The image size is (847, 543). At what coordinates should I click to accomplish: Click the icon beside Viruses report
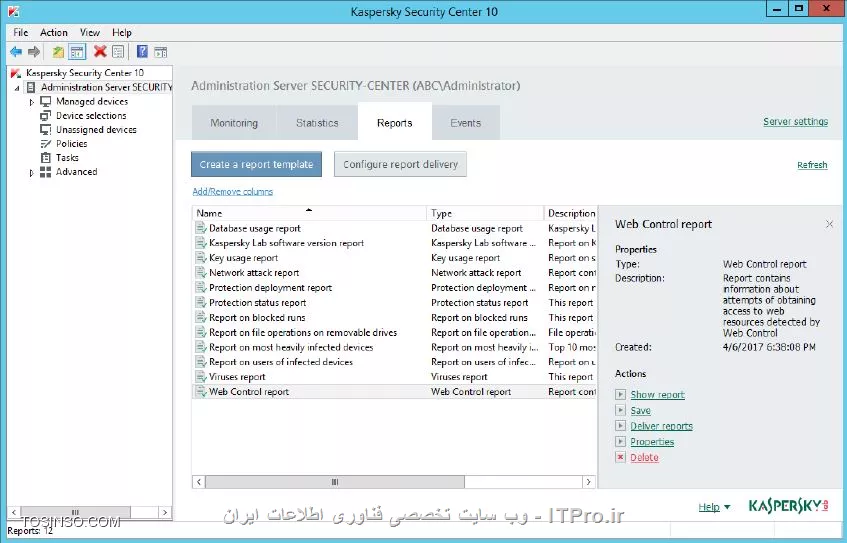pos(201,377)
